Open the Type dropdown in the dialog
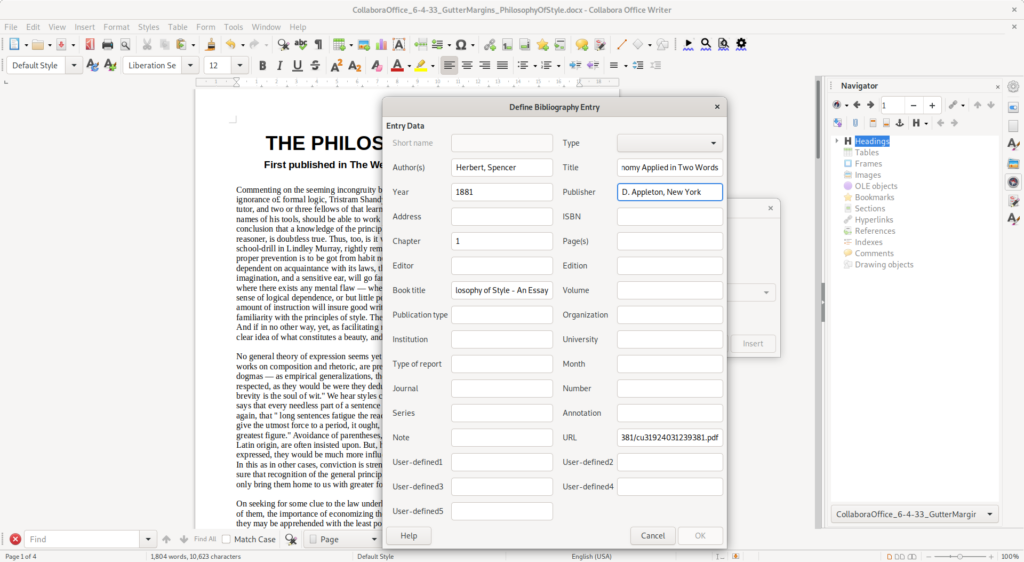Screen dimensions: 1024x562 (669, 143)
